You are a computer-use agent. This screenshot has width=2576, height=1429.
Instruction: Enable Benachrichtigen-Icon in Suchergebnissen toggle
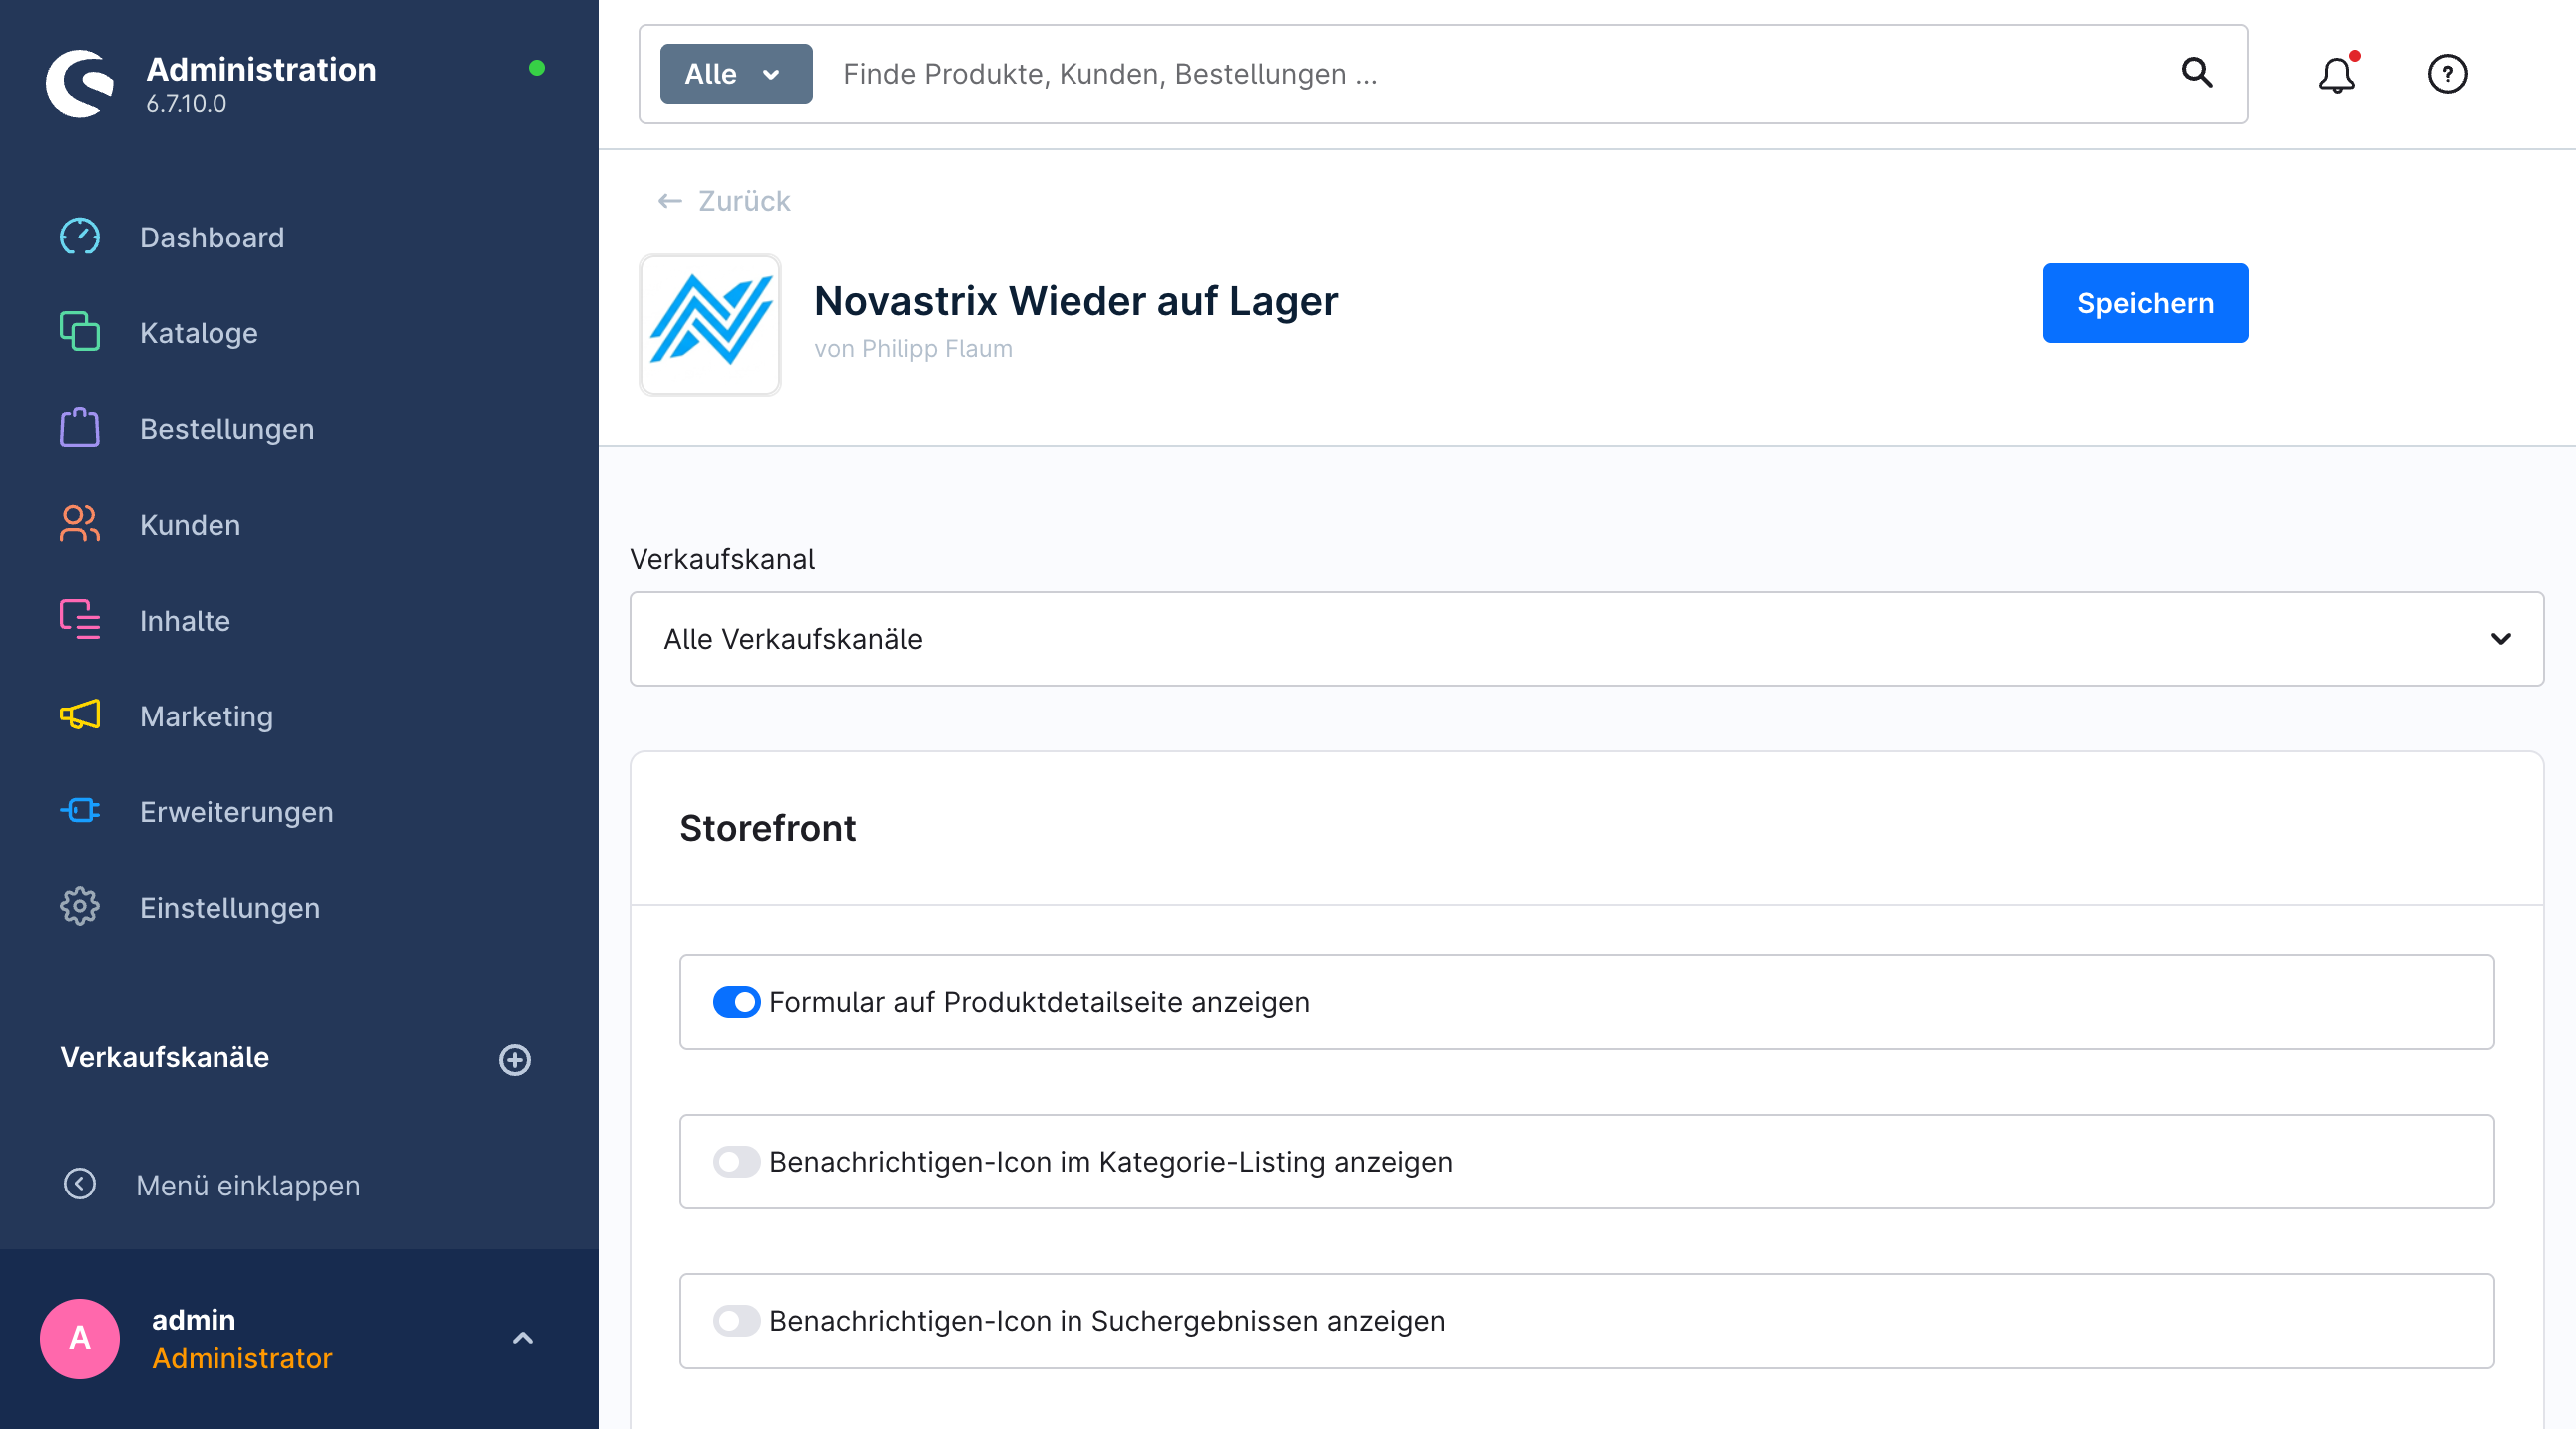[737, 1322]
